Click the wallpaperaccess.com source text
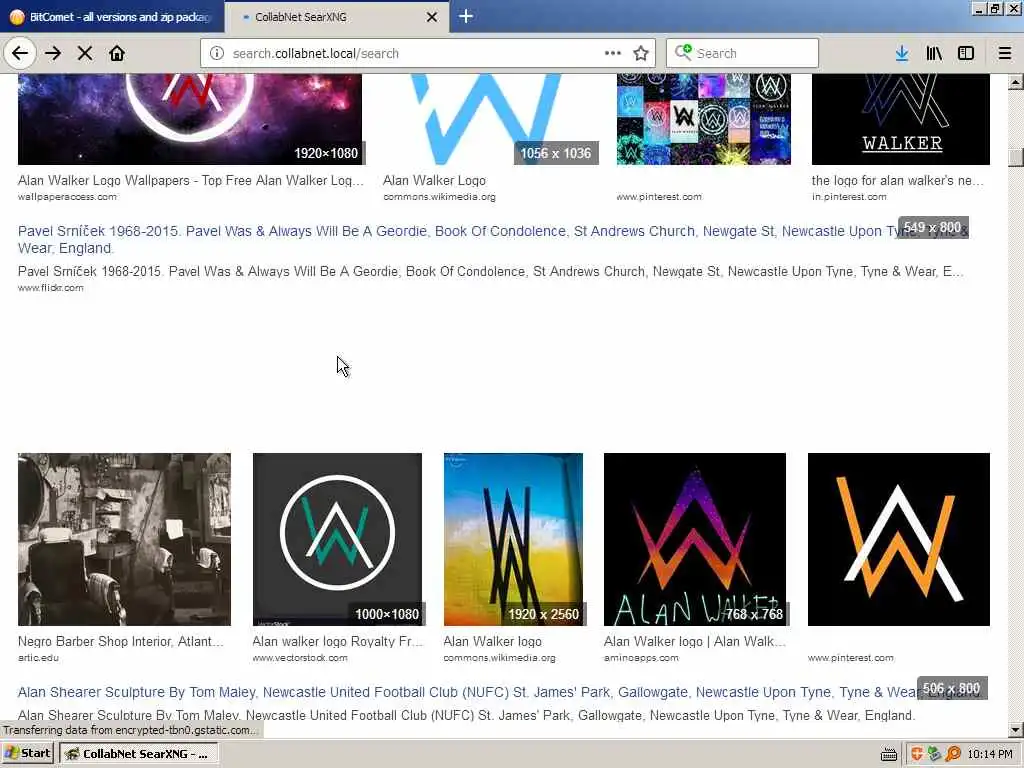 click(67, 197)
